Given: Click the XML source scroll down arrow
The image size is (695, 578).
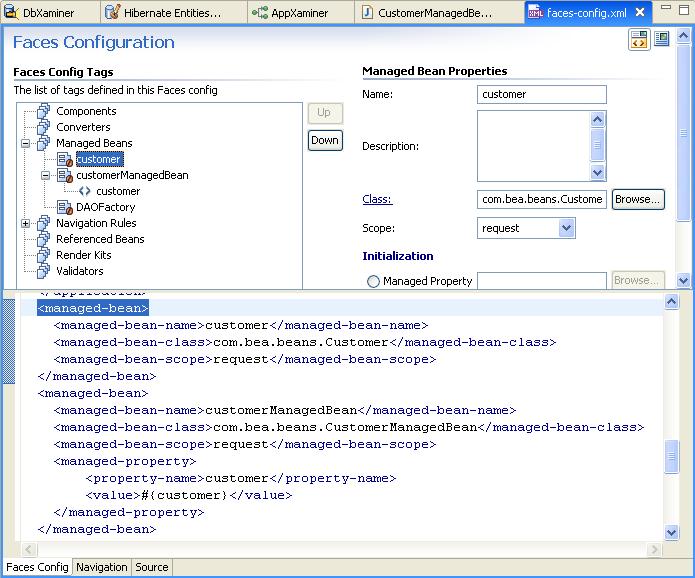Looking at the screenshot, I should (672, 532).
